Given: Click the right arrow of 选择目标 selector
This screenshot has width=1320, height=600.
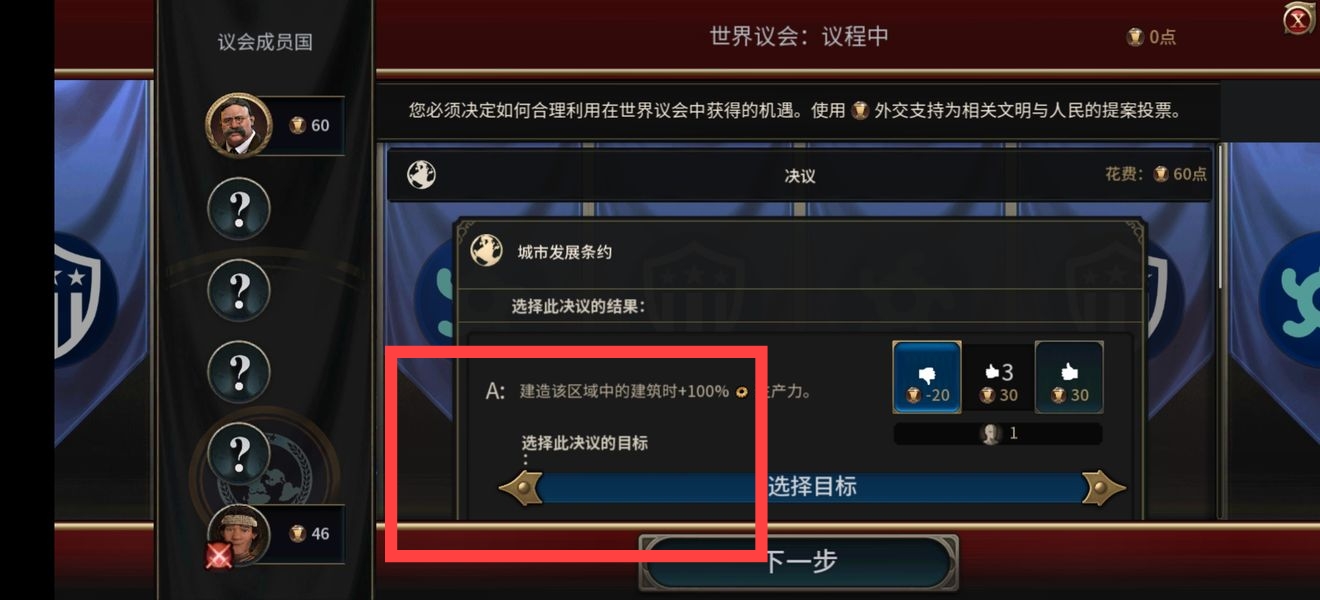Looking at the screenshot, I should tap(1103, 488).
